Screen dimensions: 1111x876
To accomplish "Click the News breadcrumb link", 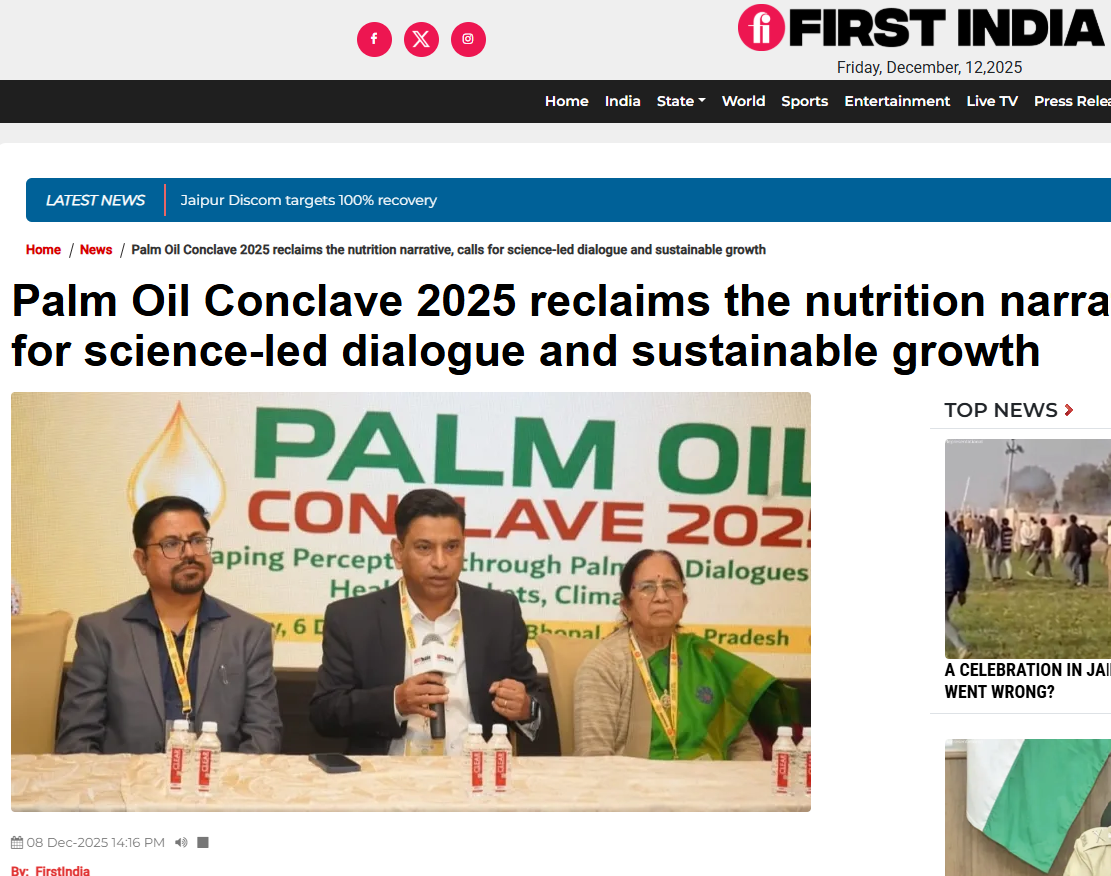I will tap(96, 249).
